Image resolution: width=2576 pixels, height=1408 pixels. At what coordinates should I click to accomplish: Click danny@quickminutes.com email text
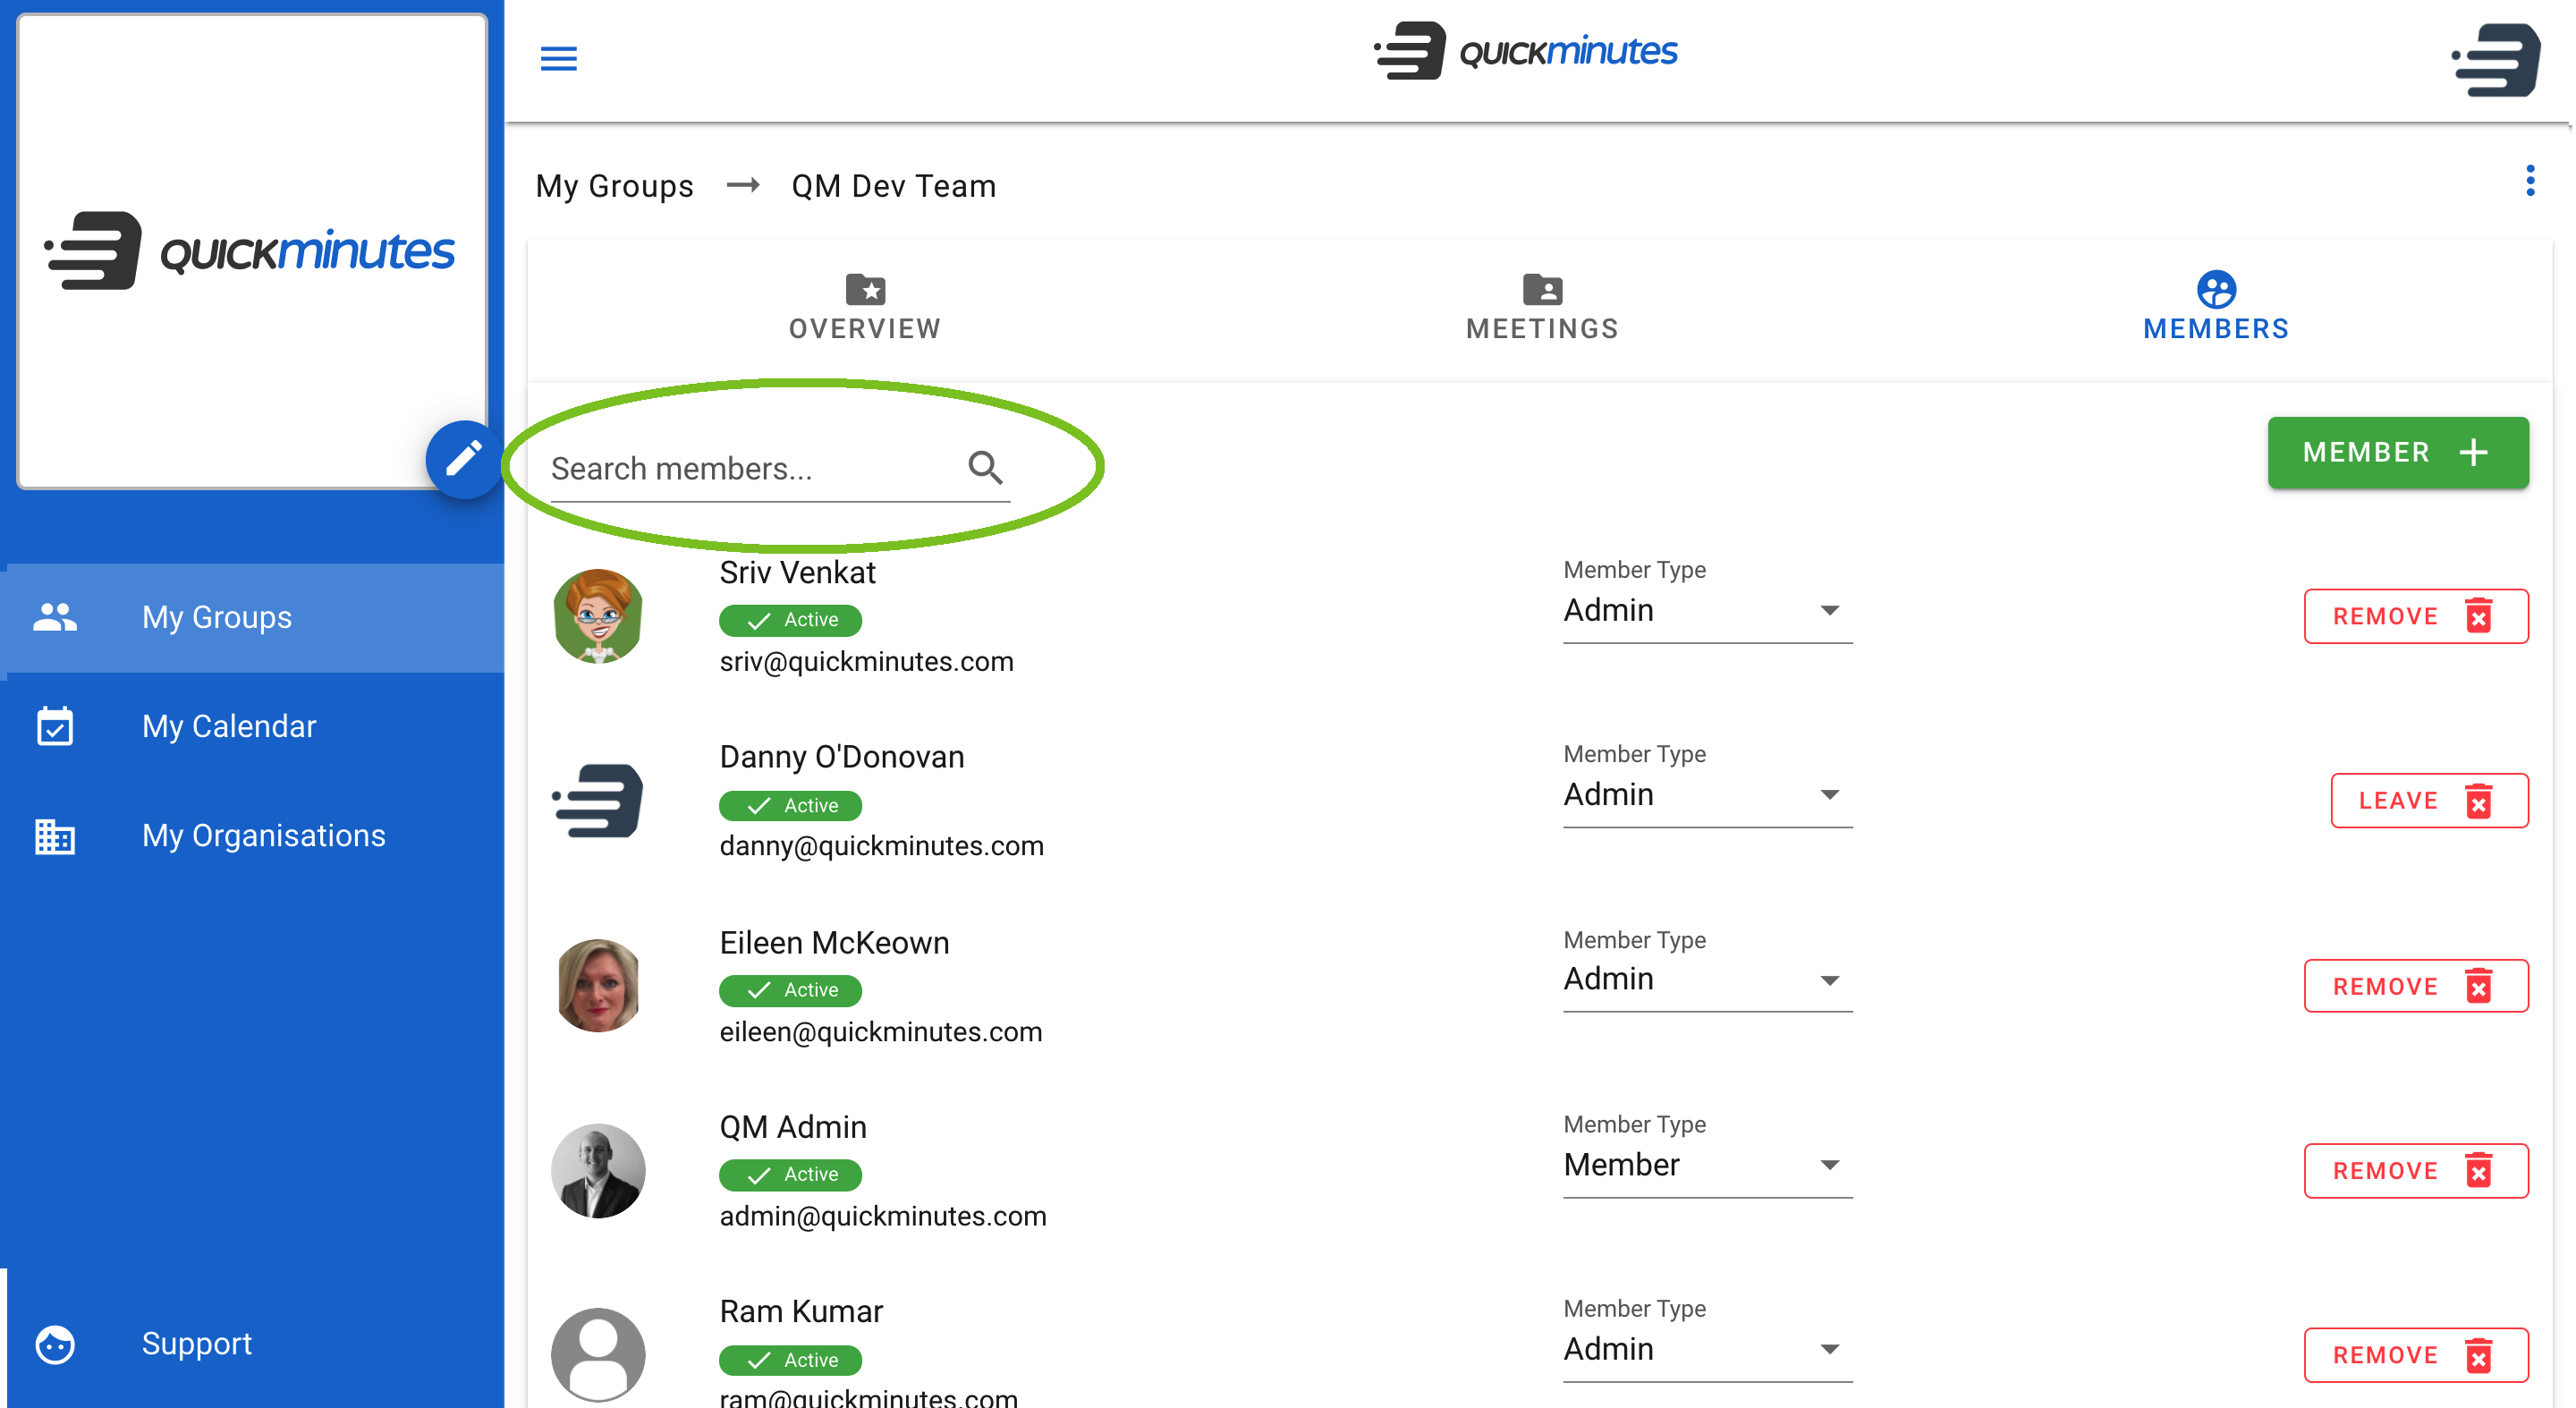[881, 847]
